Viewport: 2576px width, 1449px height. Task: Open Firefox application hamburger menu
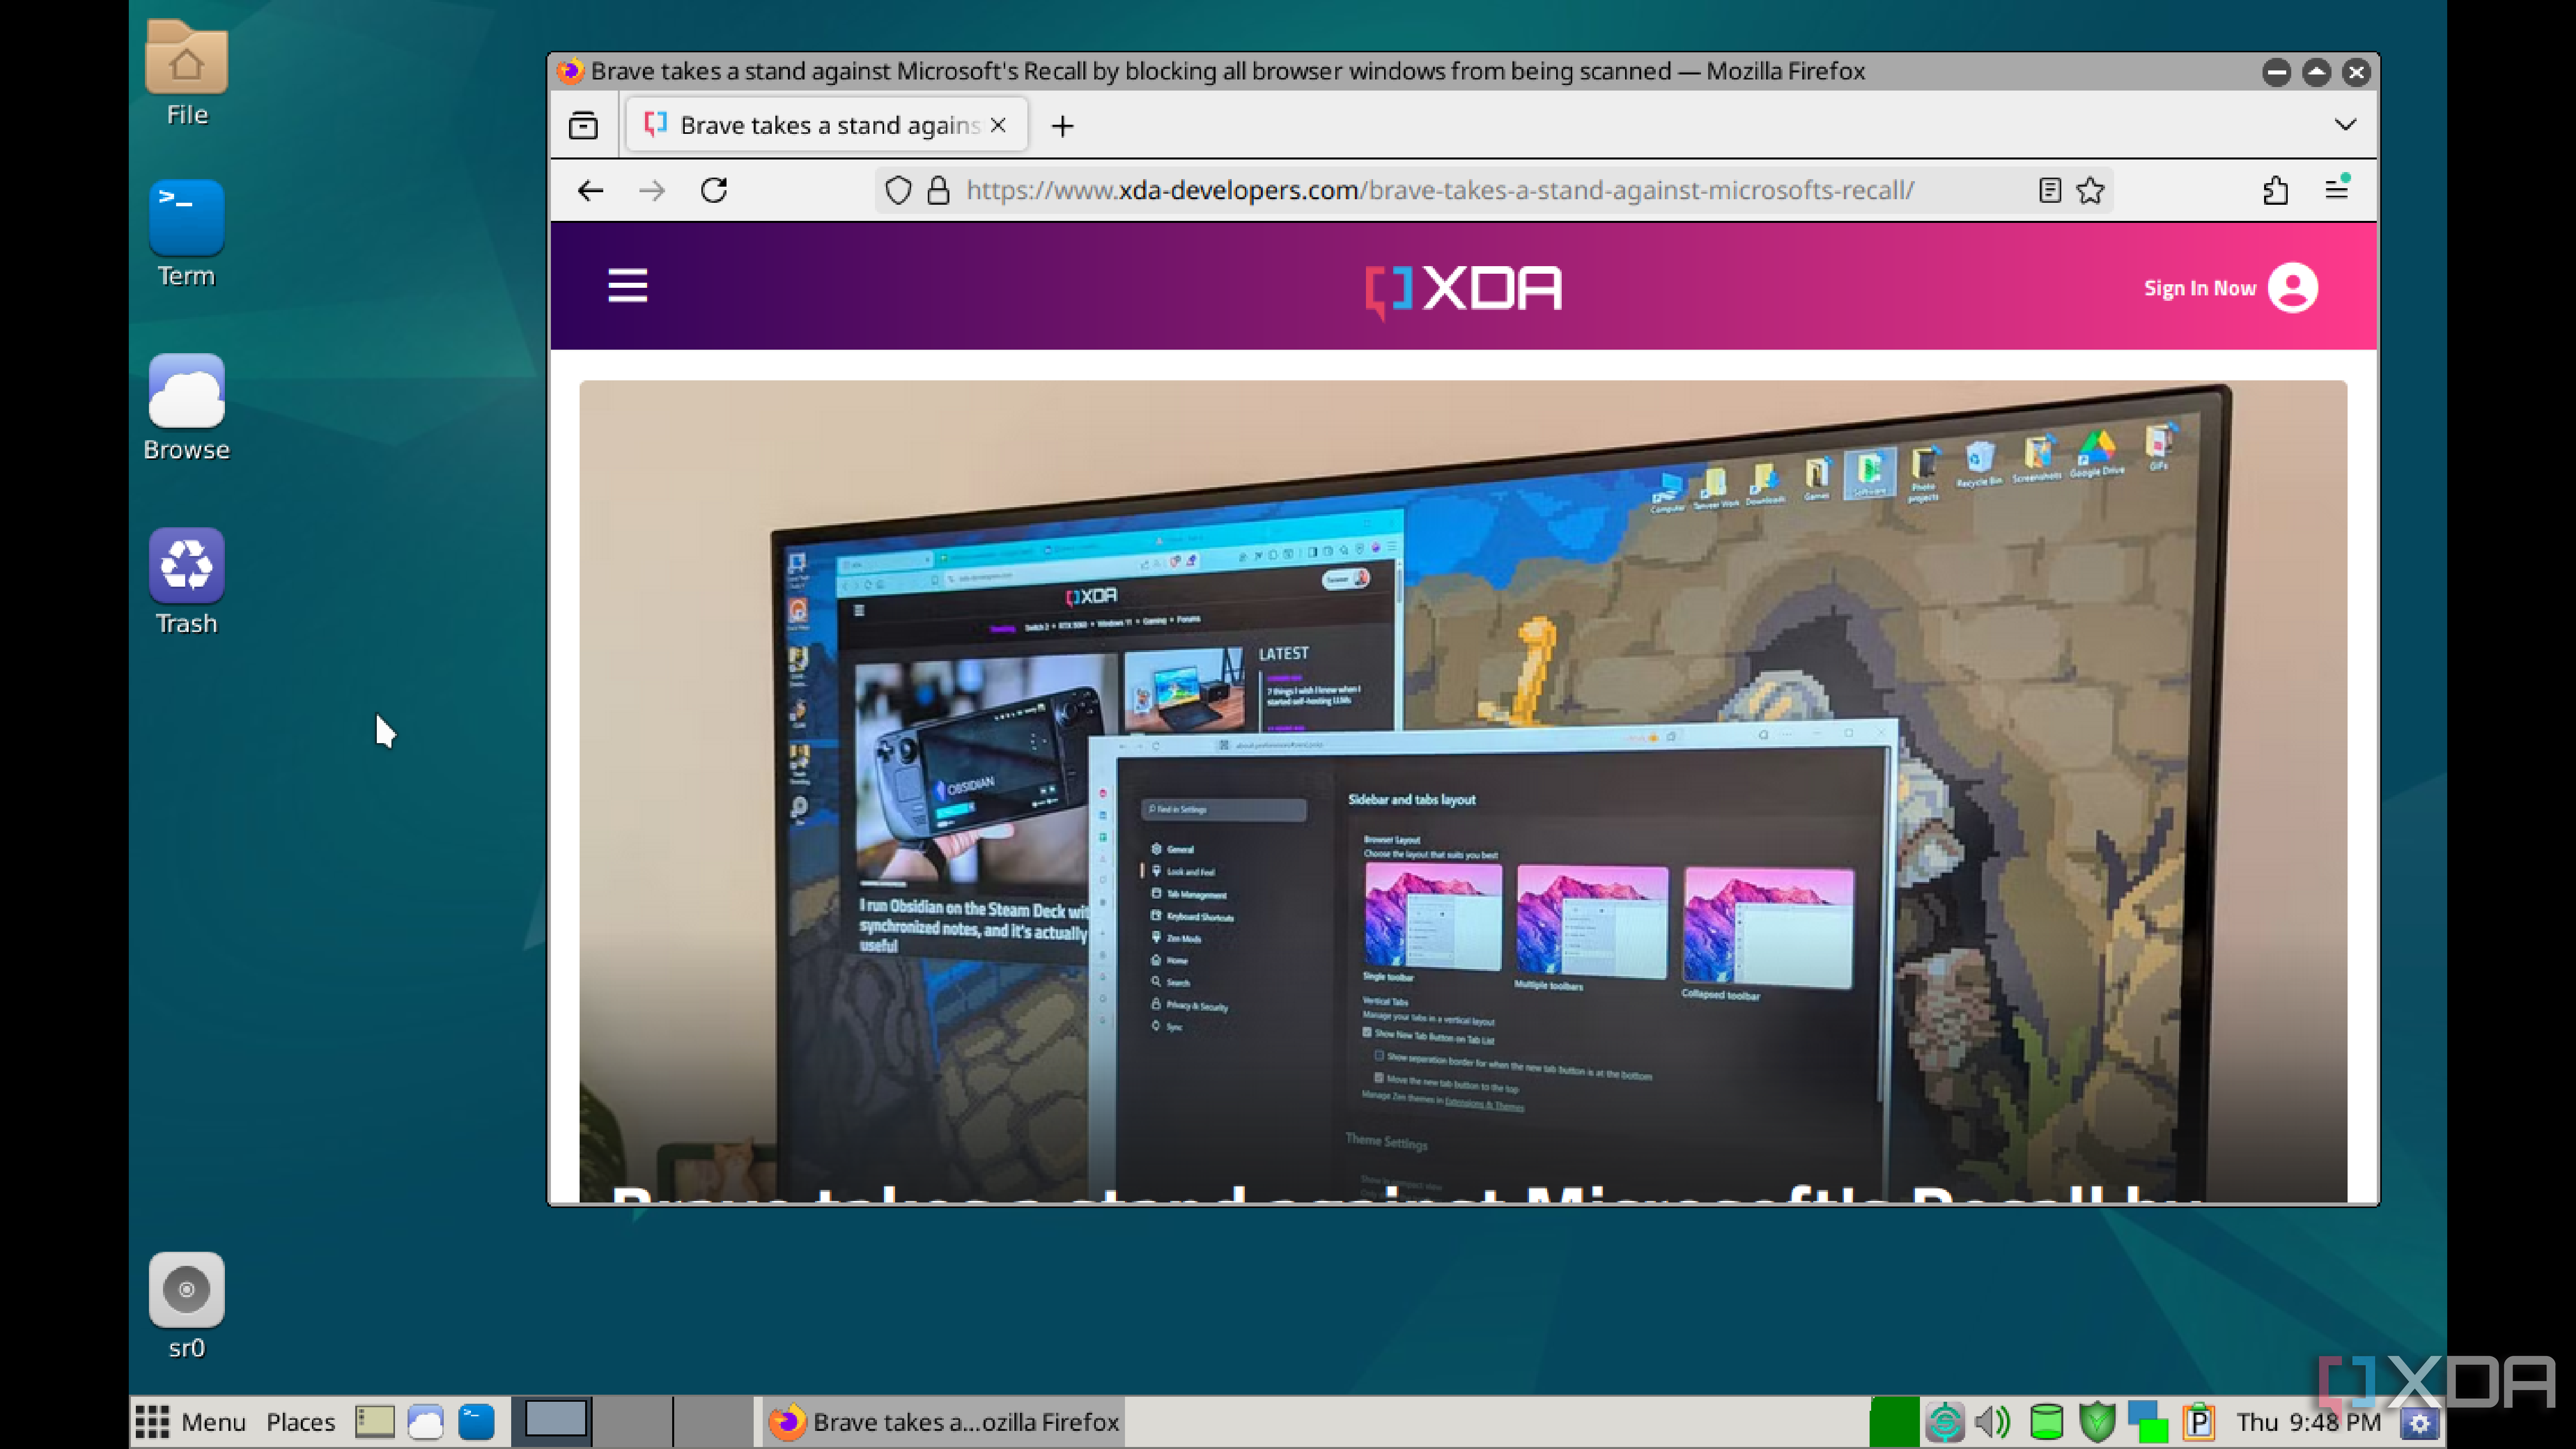pos(2337,189)
